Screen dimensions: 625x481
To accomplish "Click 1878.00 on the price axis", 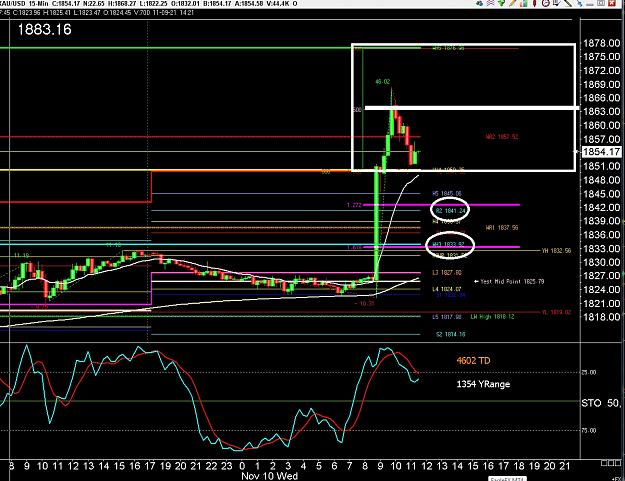I will pyautogui.click(x=601, y=43).
